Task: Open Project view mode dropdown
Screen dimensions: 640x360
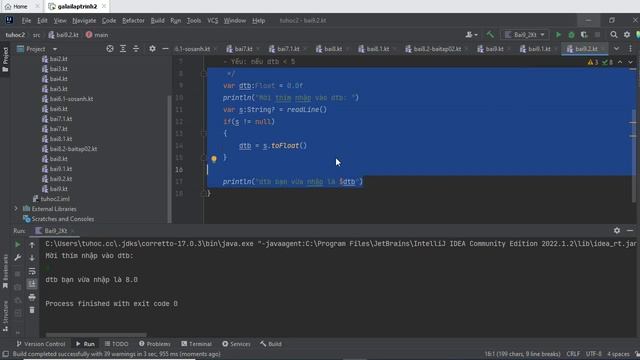Action: tap(54, 49)
